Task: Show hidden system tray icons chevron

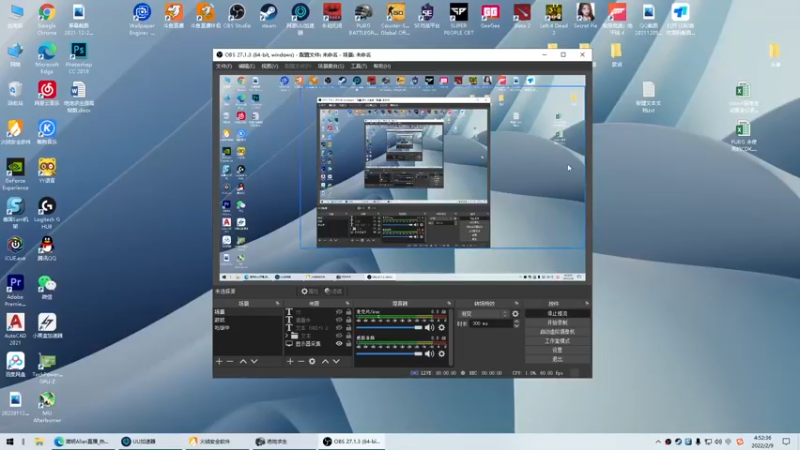Action: [658, 442]
